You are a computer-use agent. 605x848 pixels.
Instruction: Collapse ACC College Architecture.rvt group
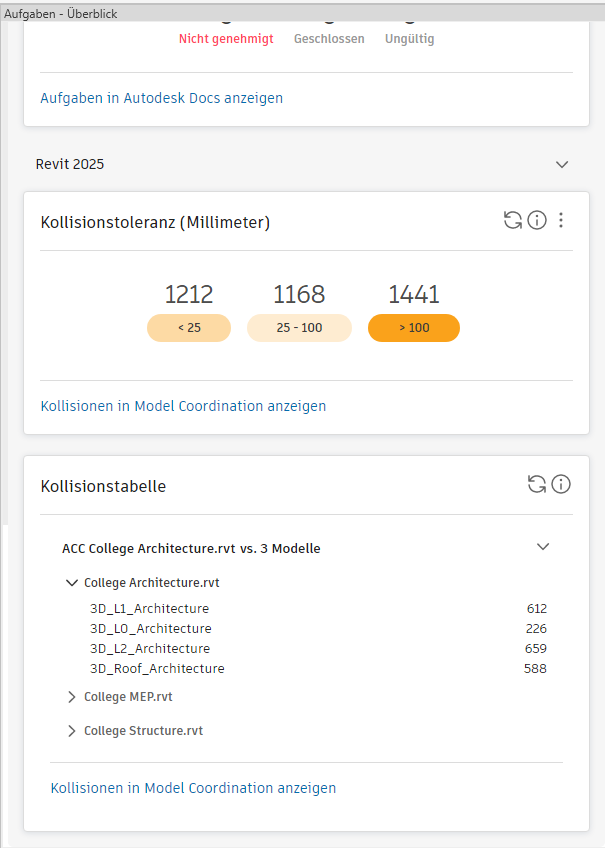tap(543, 547)
